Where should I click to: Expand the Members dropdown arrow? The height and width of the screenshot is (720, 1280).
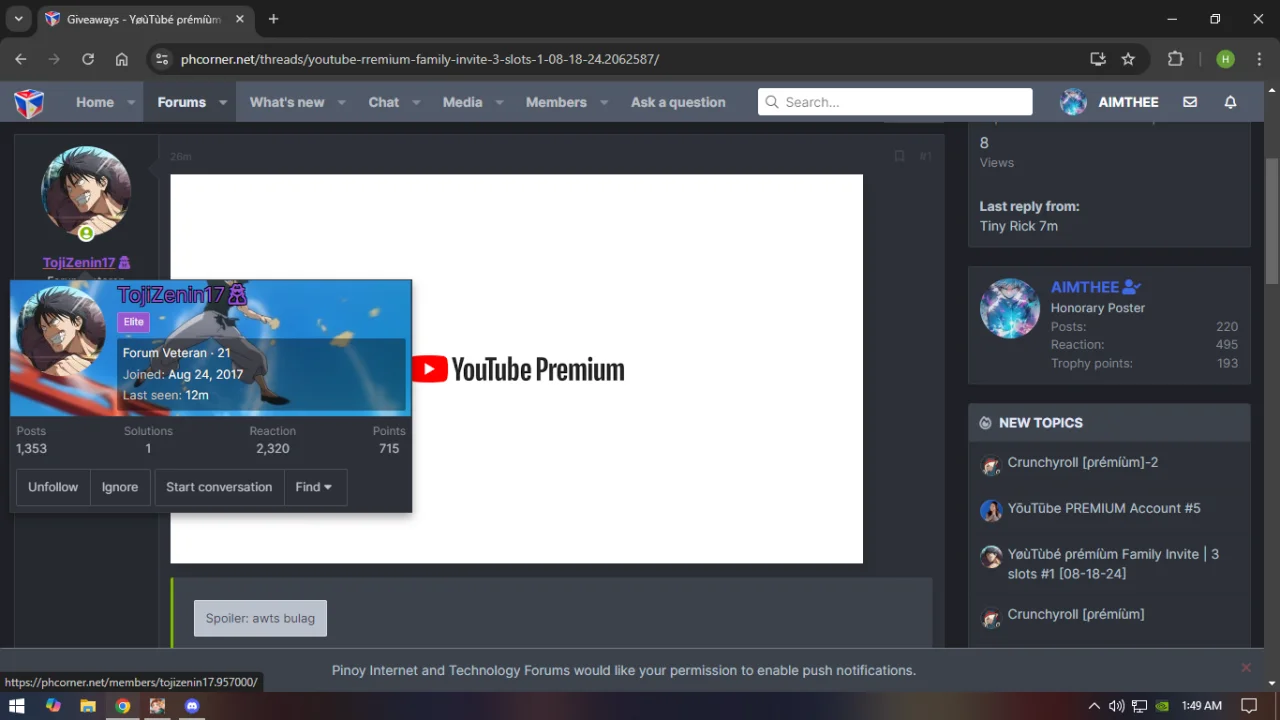604,102
